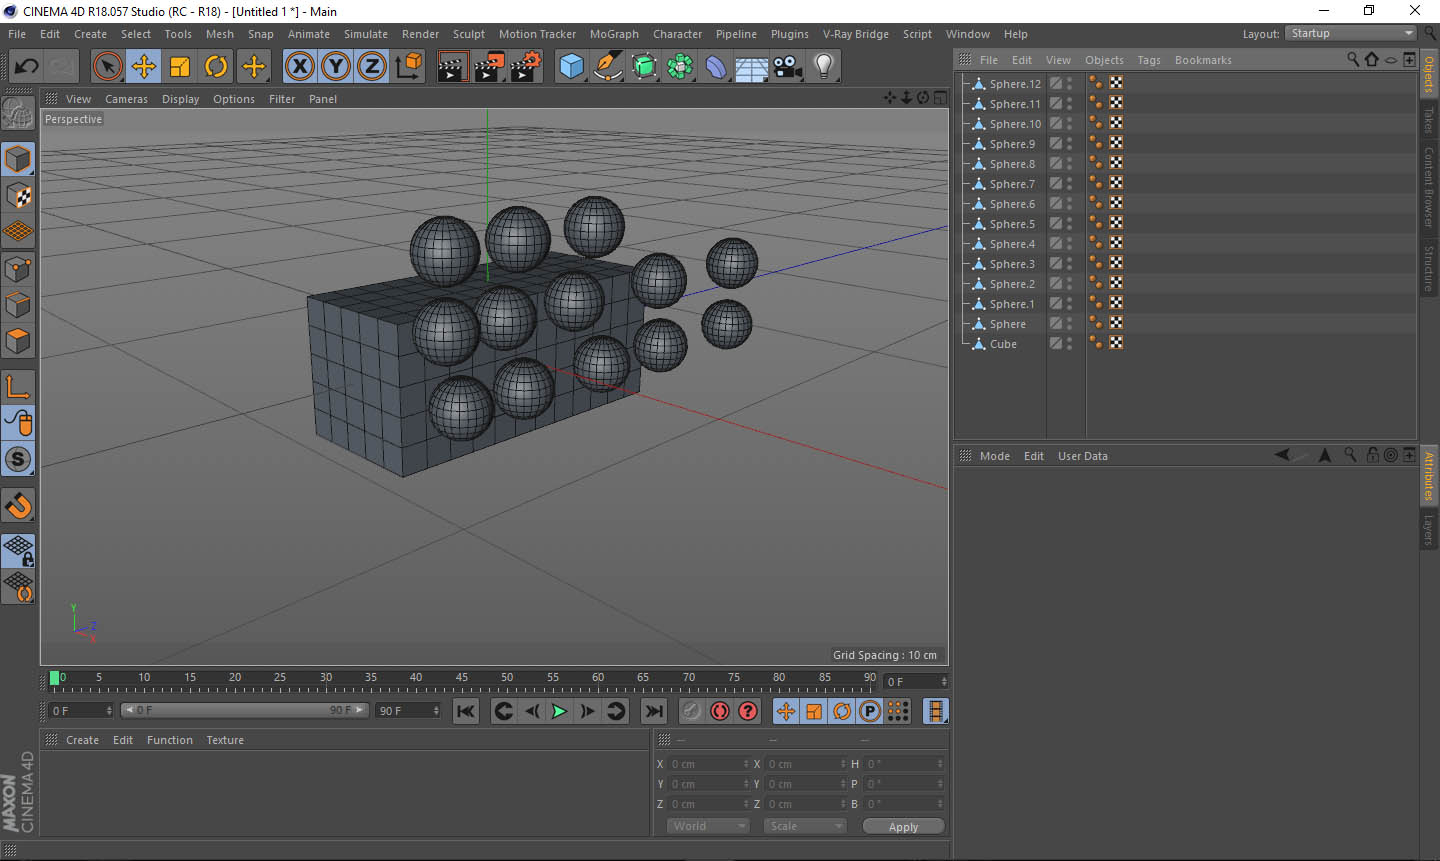1440x861 pixels.
Task: Open the Layout Startup dropdown
Action: click(1351, 33)
